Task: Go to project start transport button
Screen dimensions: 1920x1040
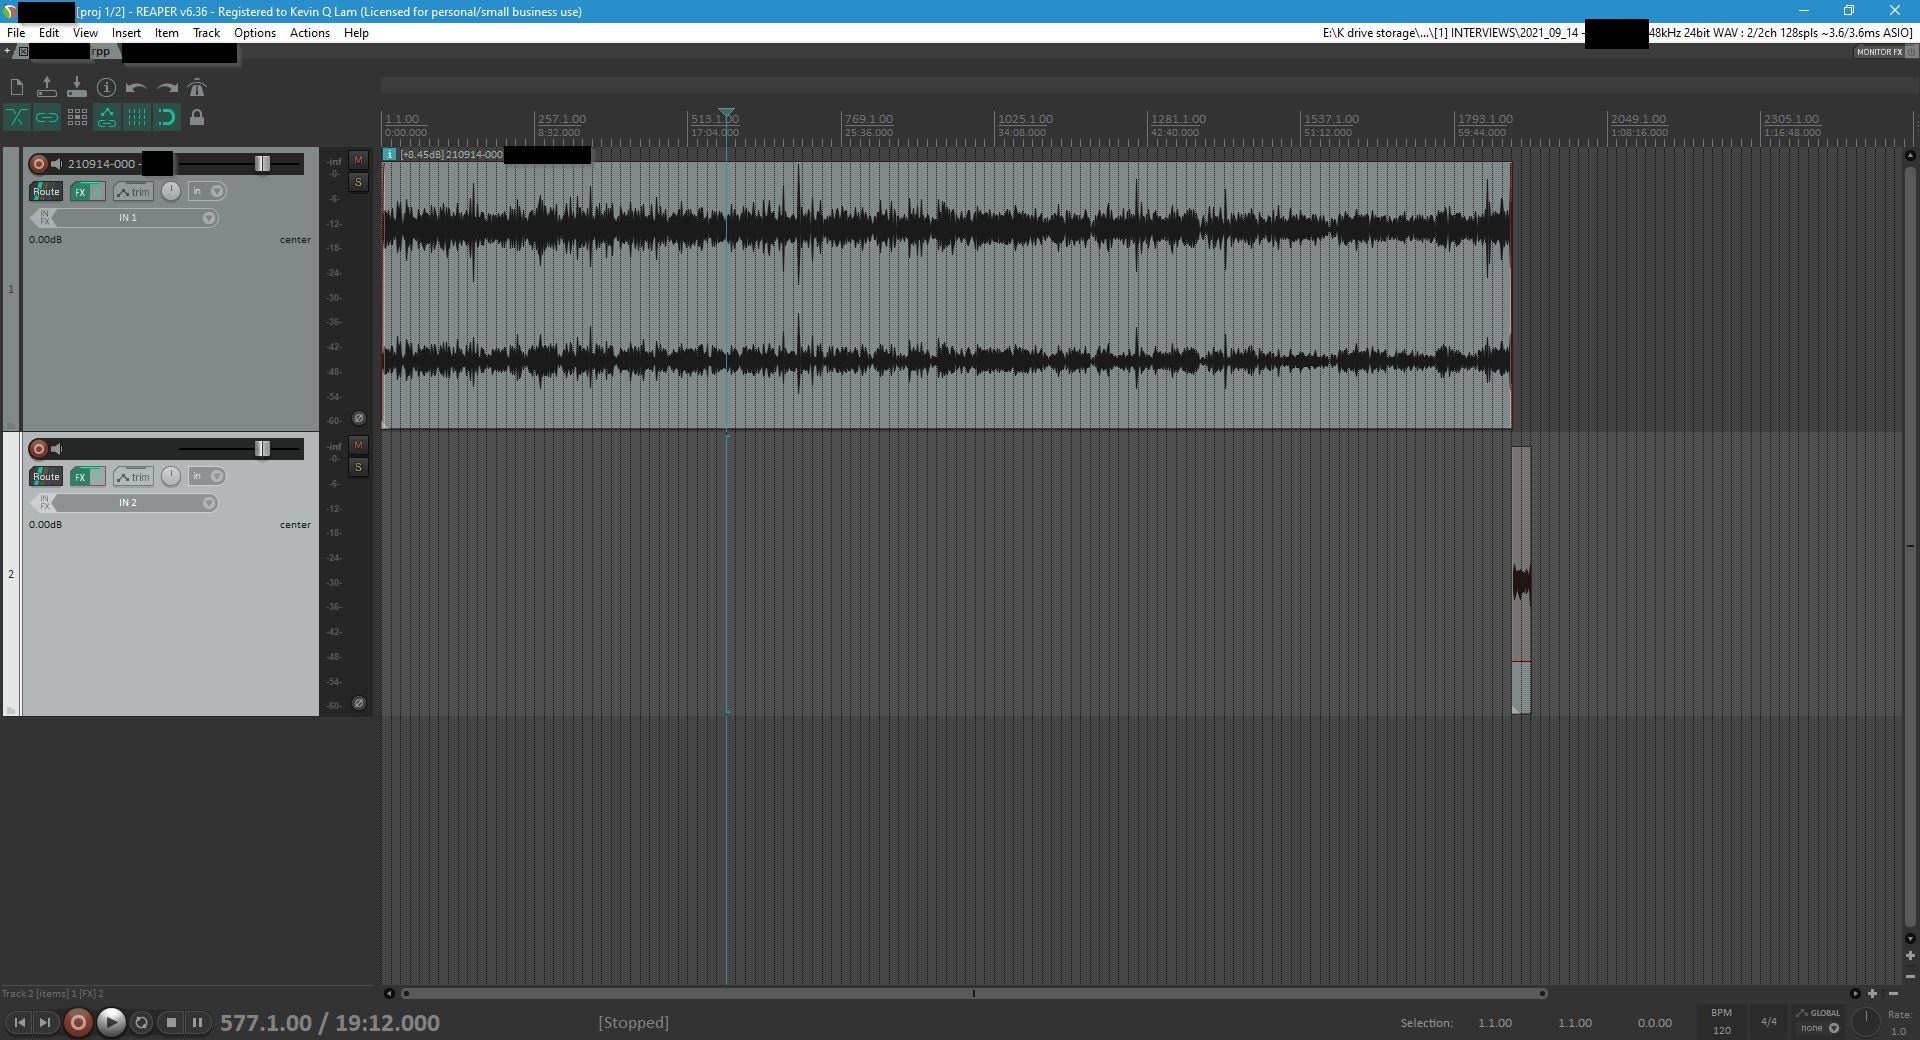Action: [x=19, y=1022]
